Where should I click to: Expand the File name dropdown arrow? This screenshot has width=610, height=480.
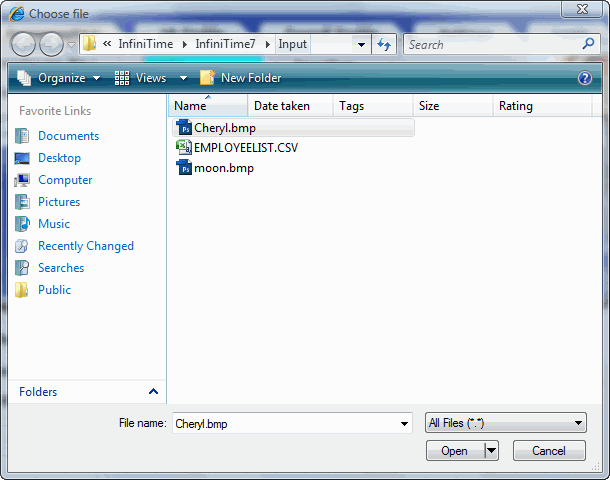404,424
